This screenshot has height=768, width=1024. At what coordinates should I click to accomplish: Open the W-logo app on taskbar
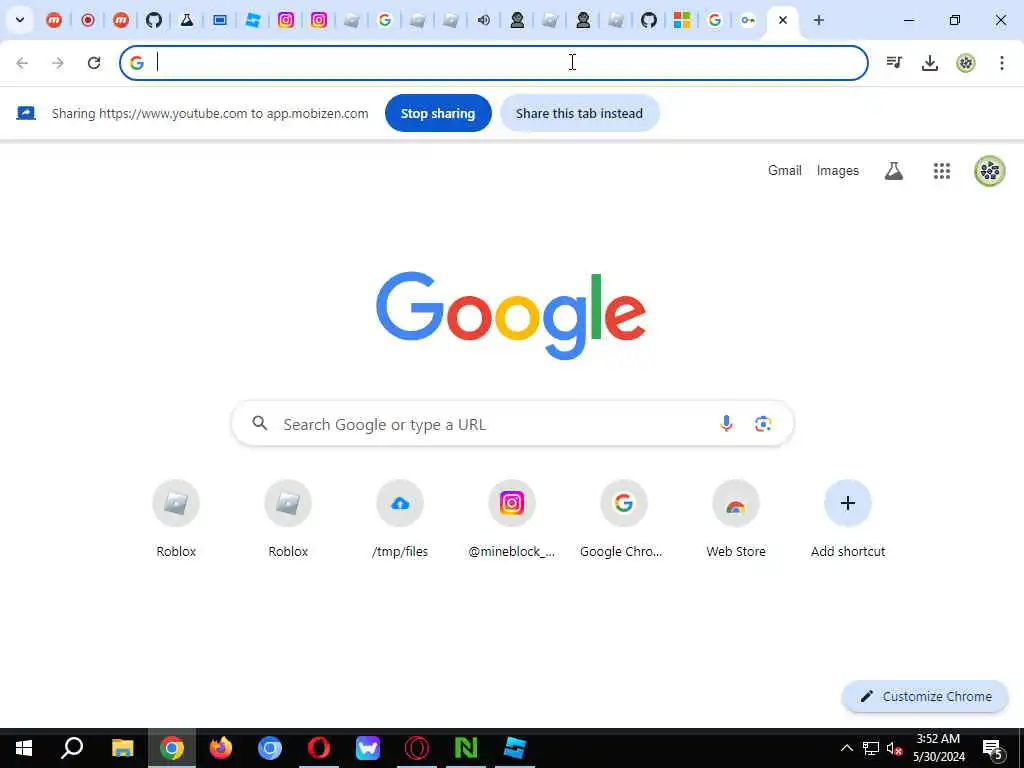tap(368, 748)
